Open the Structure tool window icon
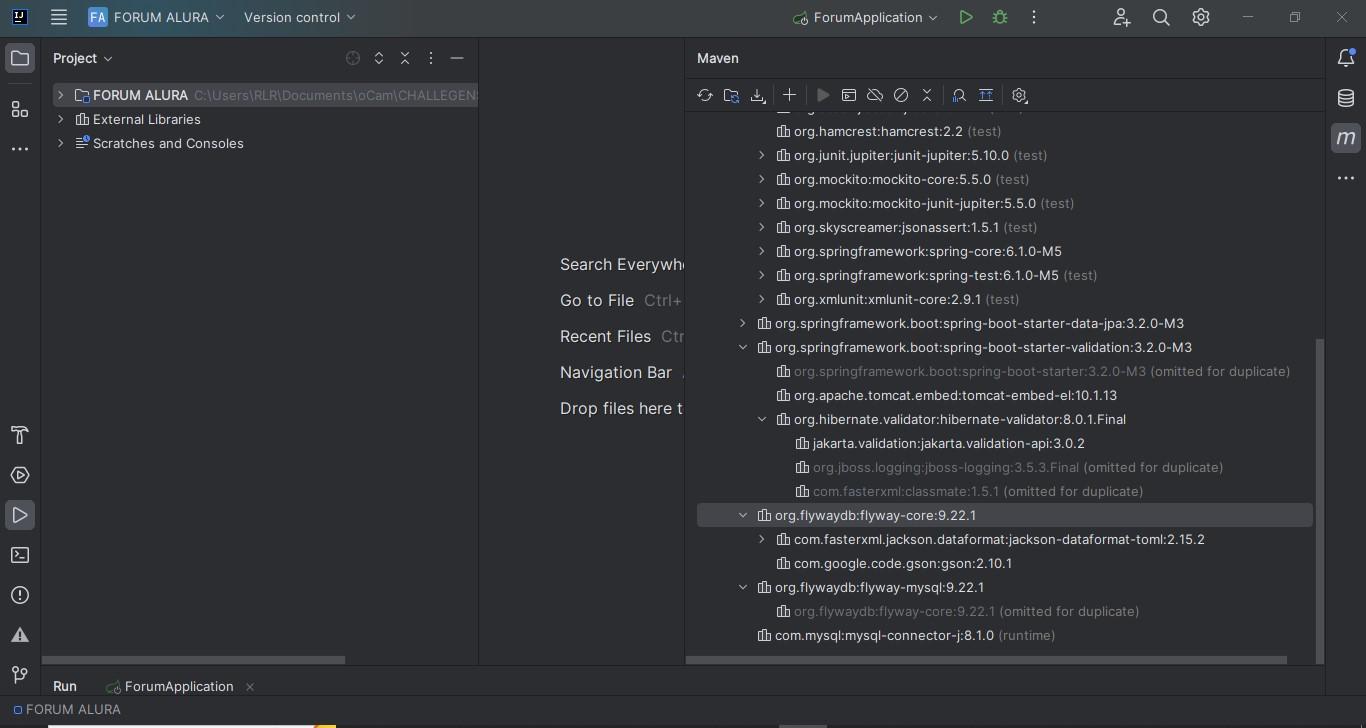Screen dimensions: 1366x728 point(20,109)
